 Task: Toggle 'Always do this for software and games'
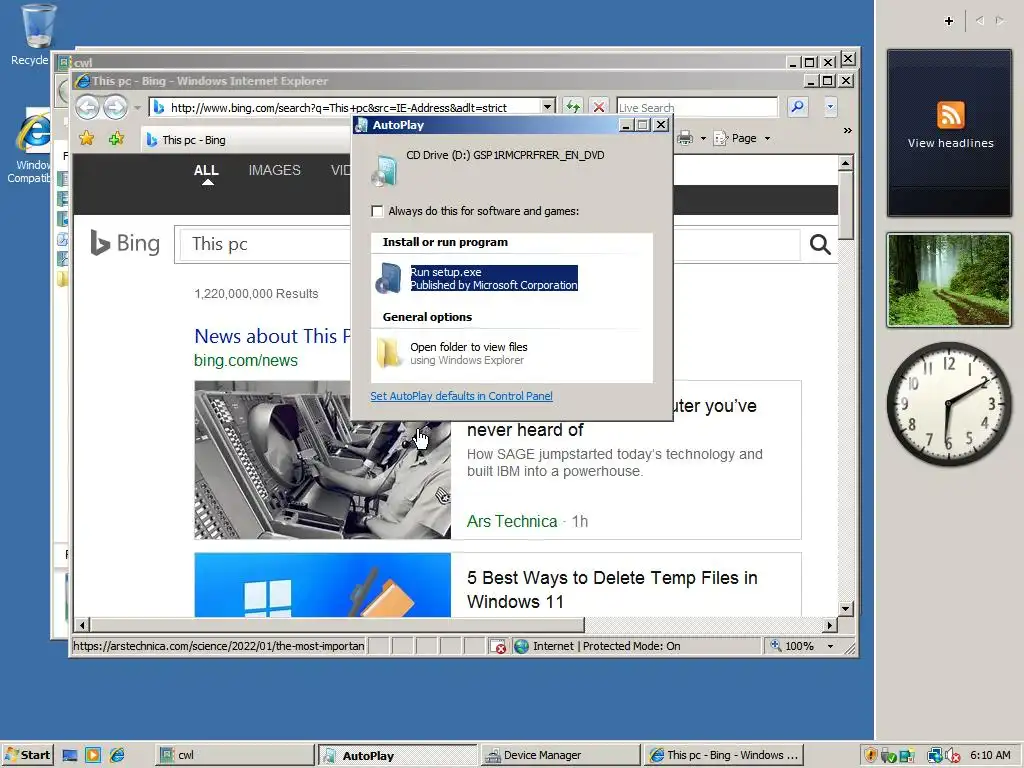click(377, 211)
